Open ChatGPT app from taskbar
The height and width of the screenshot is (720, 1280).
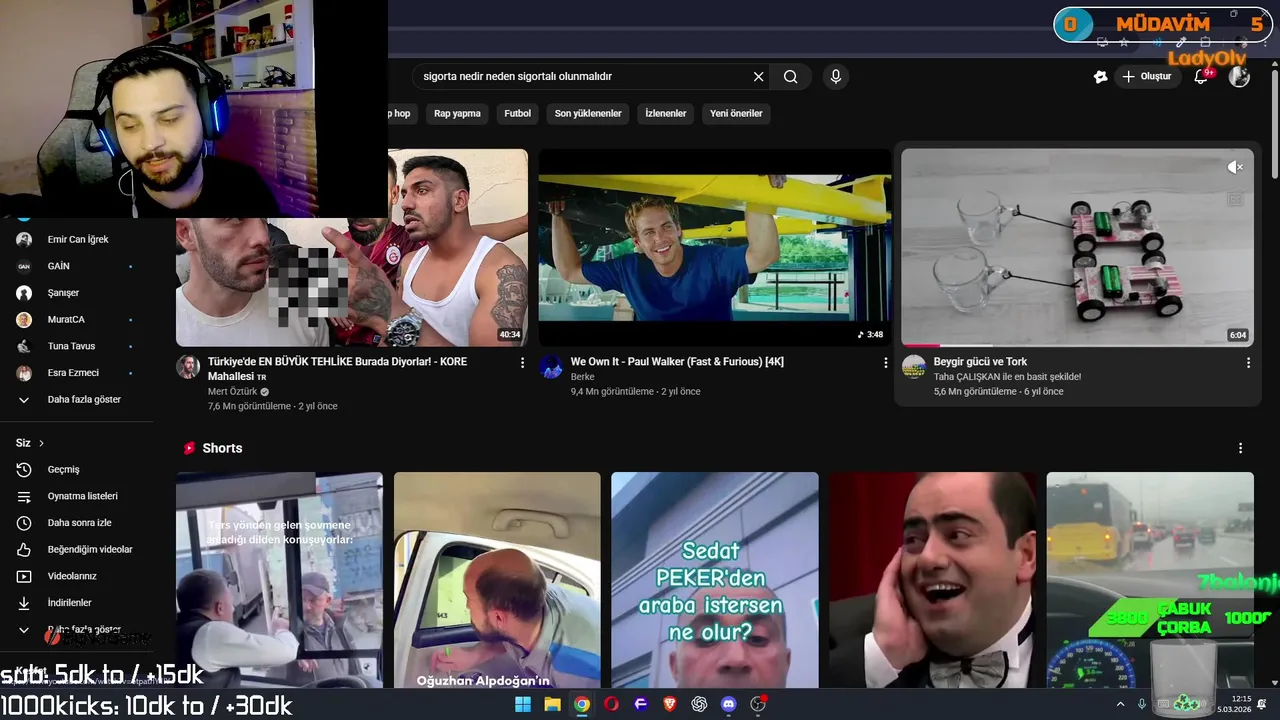[699, 704]
